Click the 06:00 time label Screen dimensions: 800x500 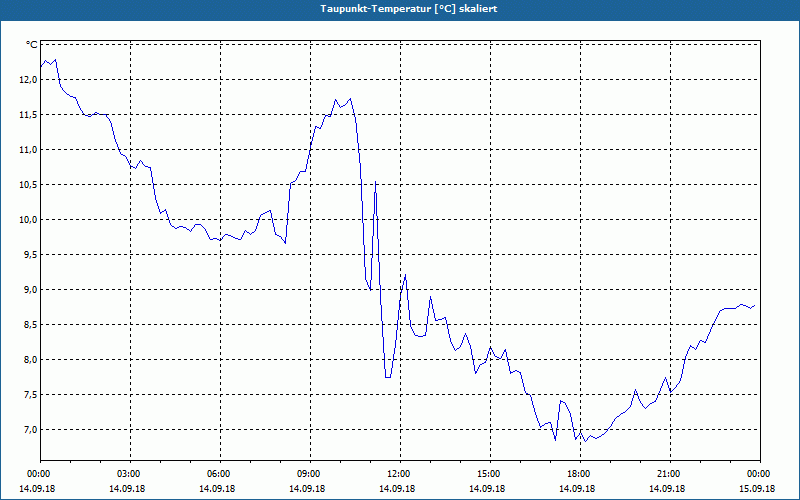tap(218, 474)
